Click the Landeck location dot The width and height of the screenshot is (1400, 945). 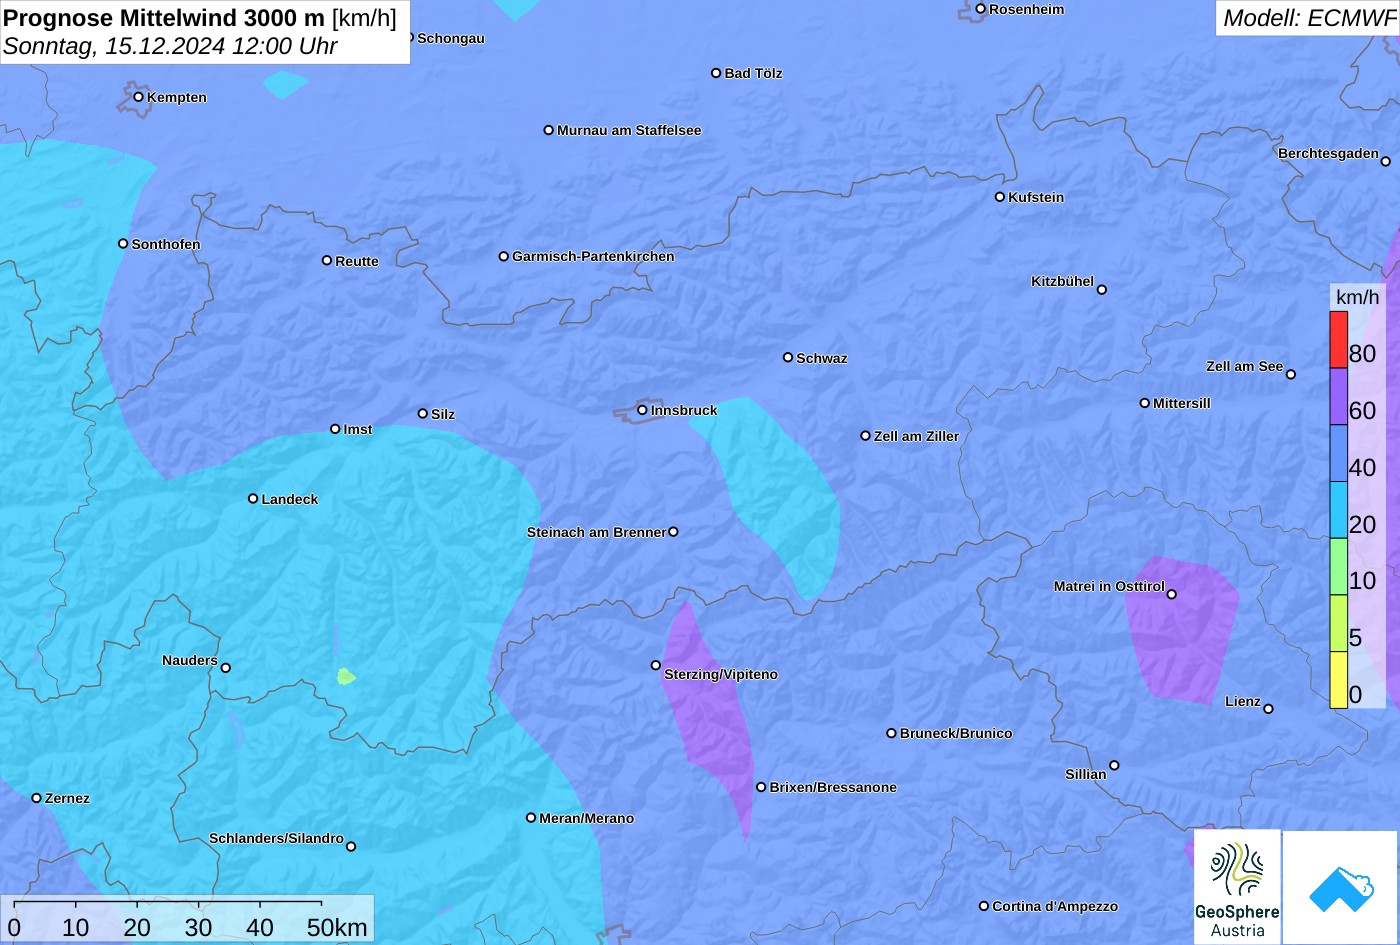click(x=253, y=499)
